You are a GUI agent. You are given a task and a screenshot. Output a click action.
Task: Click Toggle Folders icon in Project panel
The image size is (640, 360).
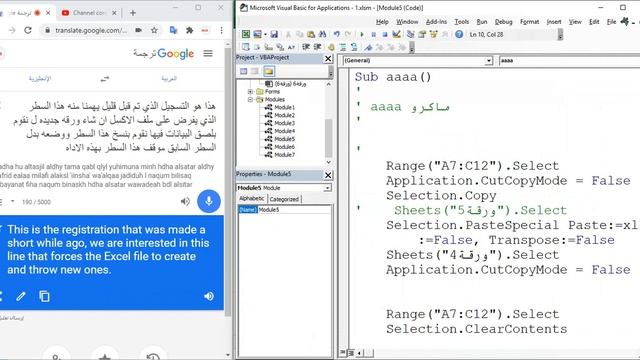[x=269, y=71]
